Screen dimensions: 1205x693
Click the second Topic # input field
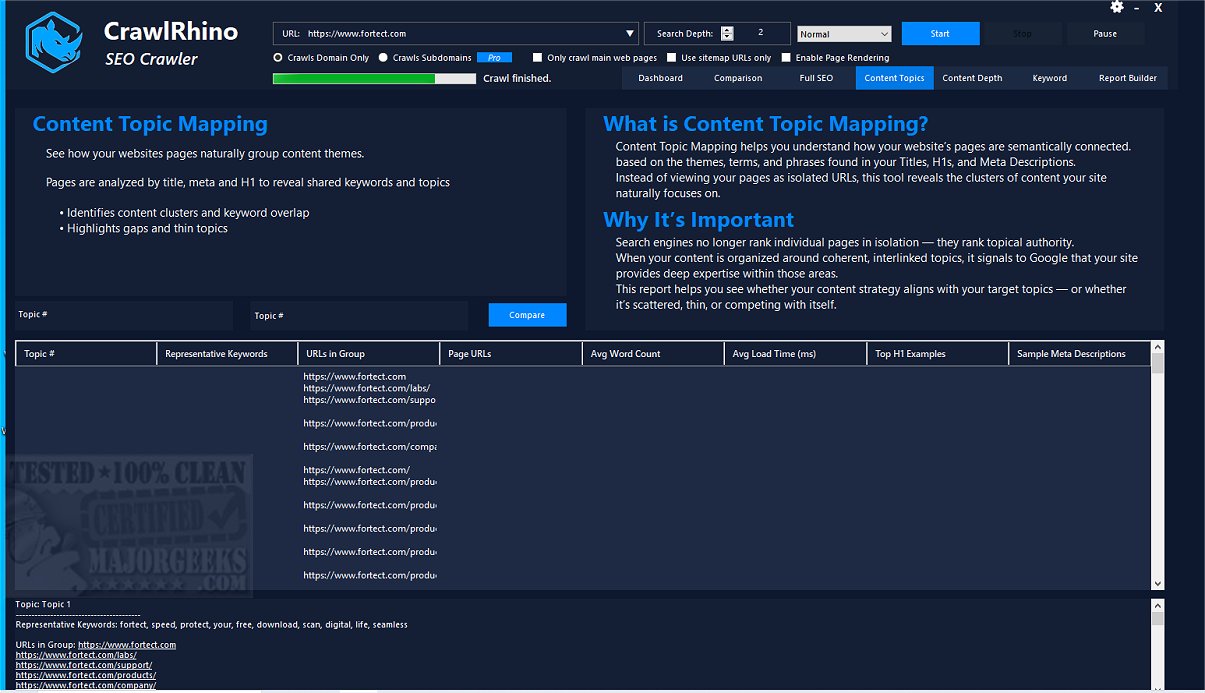pos(359,315)
